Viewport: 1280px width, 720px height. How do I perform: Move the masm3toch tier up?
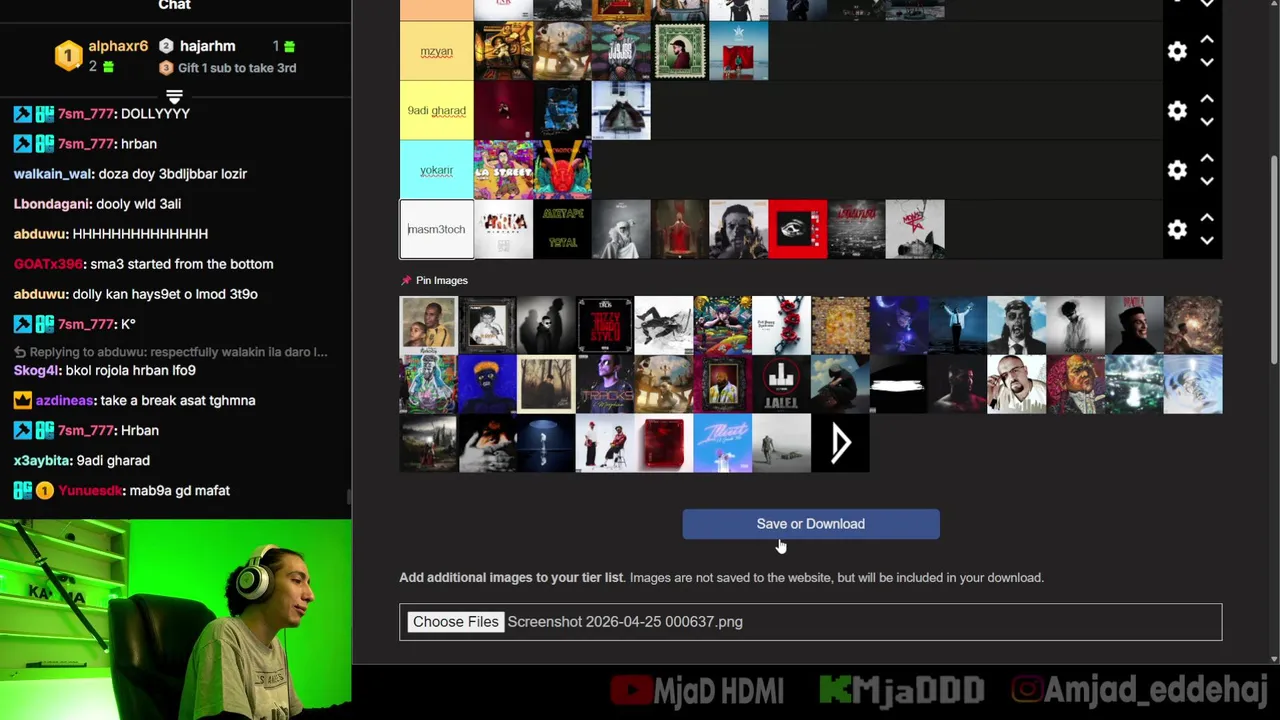click(x=1207, y=217)
